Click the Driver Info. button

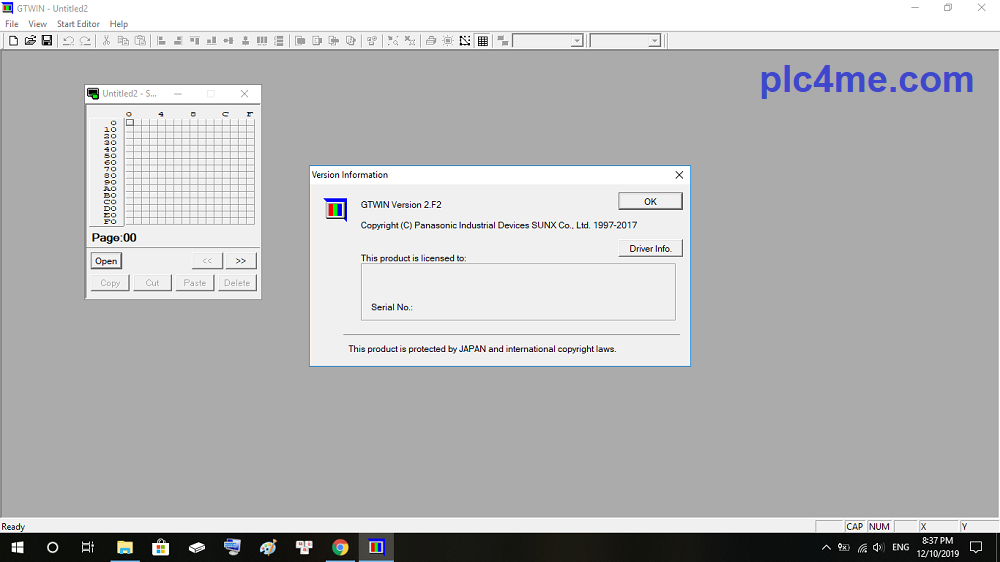[650, 248]
